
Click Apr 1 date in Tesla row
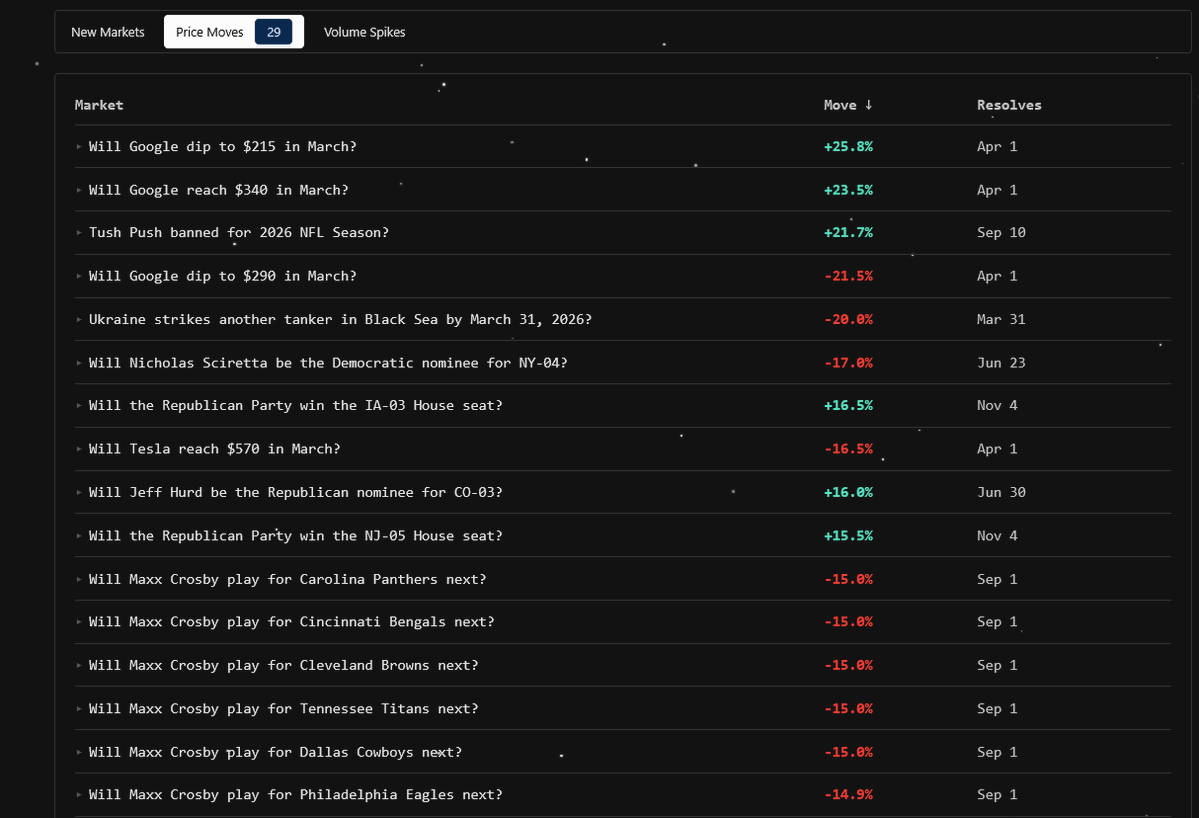click(x=997, y=449)
